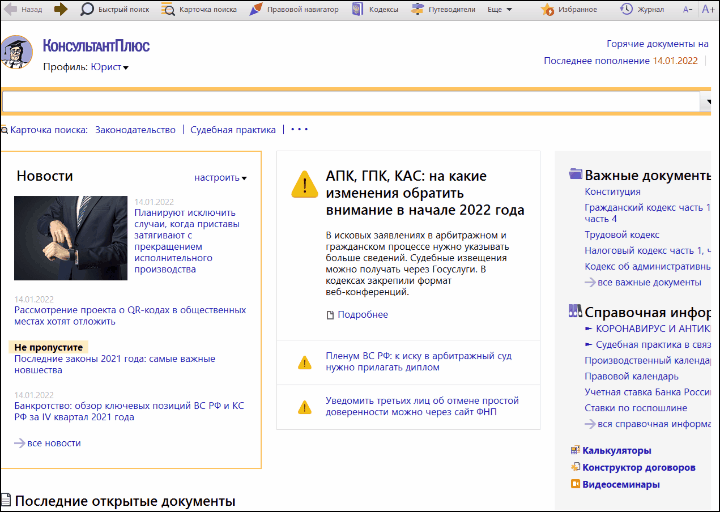Open КОРОНАВИРУС reference link

653,328
